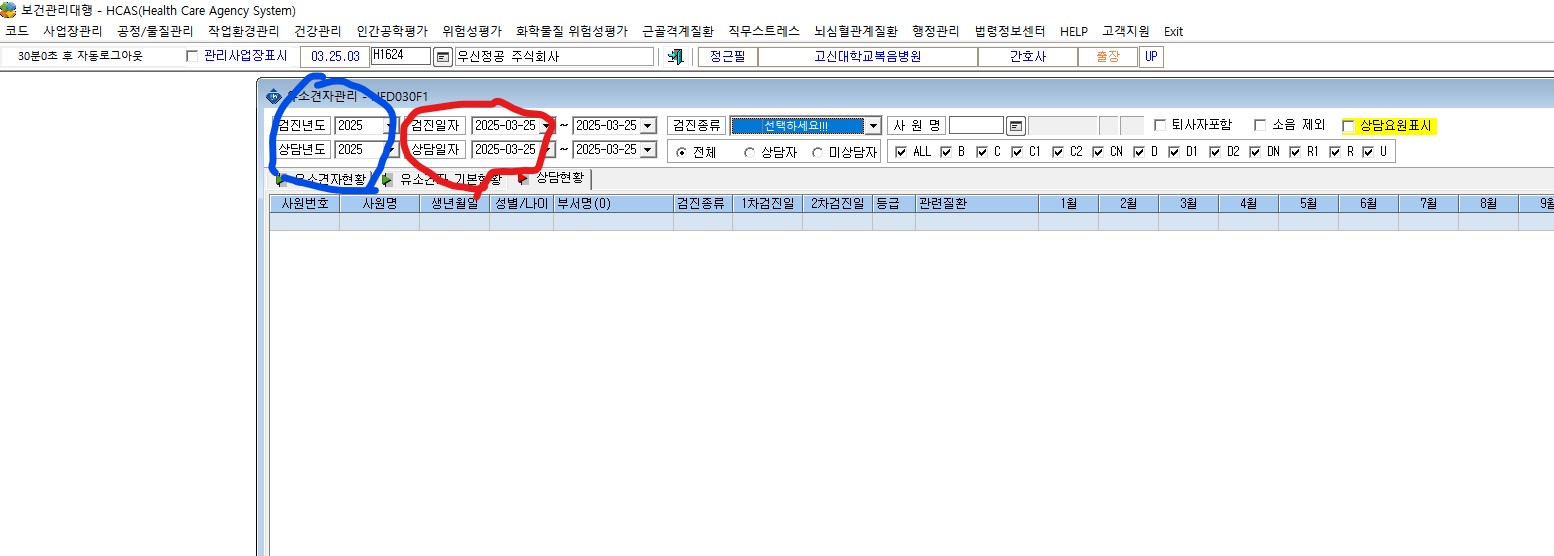This screenshot has width=1554, height=556.
Task: Enable the 관리사업장표시 checkbox
Action: (192, 57)
